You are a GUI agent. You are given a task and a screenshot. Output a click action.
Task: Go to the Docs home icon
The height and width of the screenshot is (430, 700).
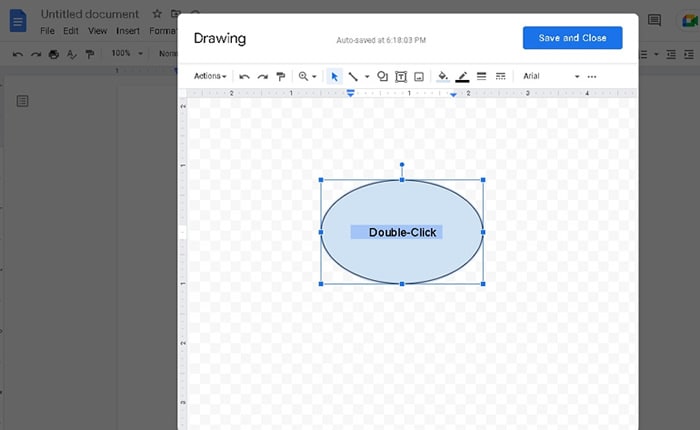(x=18, y=21)
